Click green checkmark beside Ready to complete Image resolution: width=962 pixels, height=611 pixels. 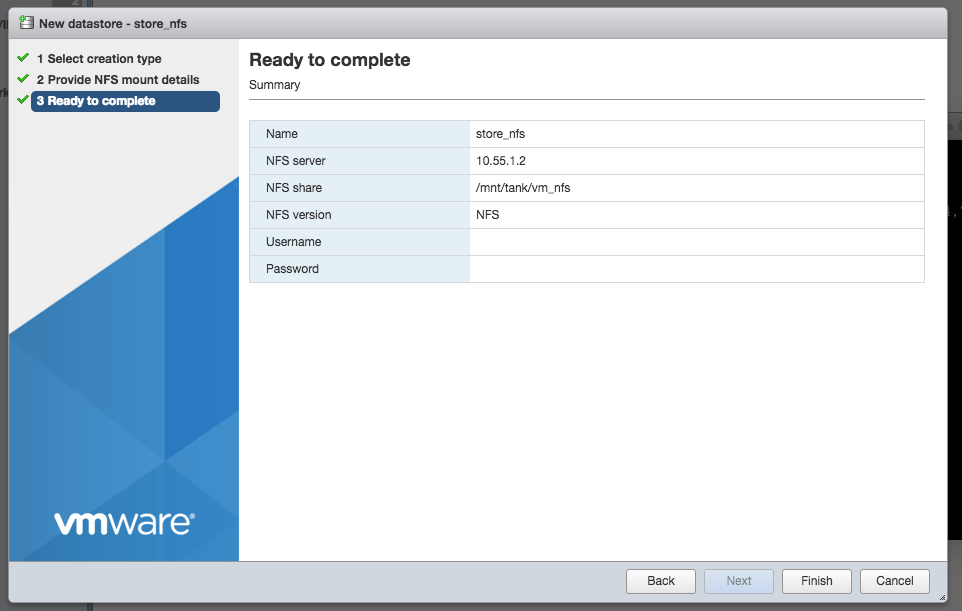click(x=23, y=99)
